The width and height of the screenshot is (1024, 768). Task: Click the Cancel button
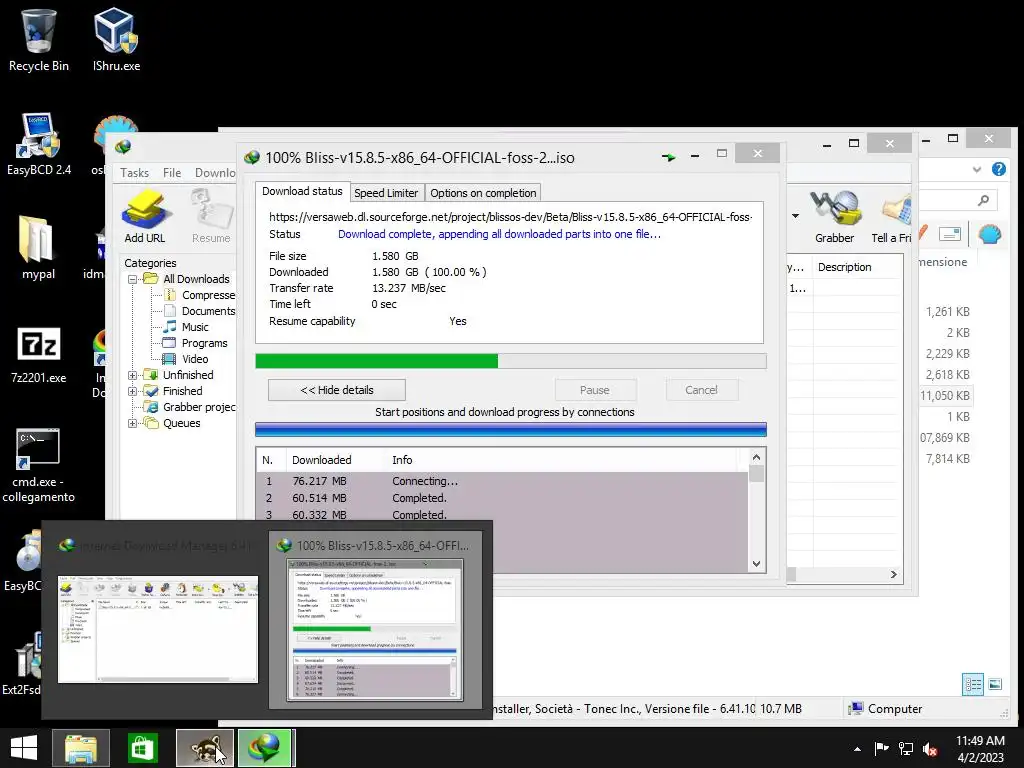pyautogui.click(x=701, y=390)
